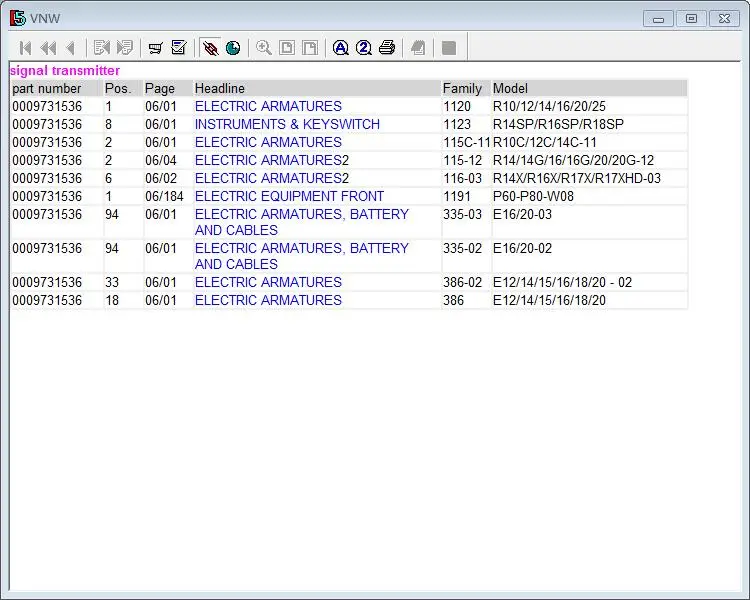The height and width of the screenshot is (600, 750).
Task: Open ELECTRIC ARMATURES2 link for family 115-12
Action: 272,160
